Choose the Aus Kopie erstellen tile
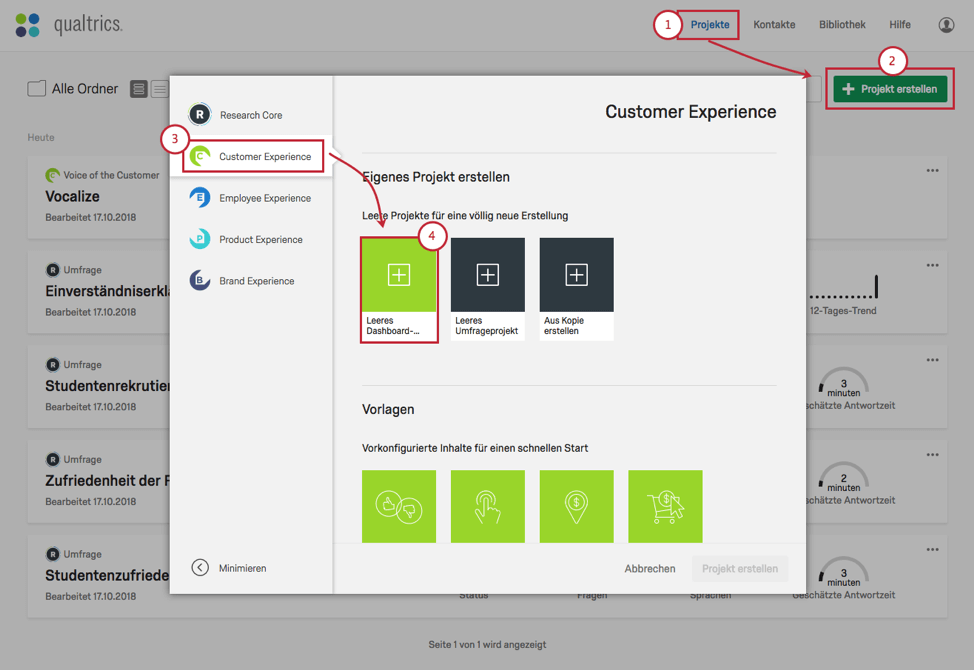This screenshot has width=974, height=670. [576, 289]
